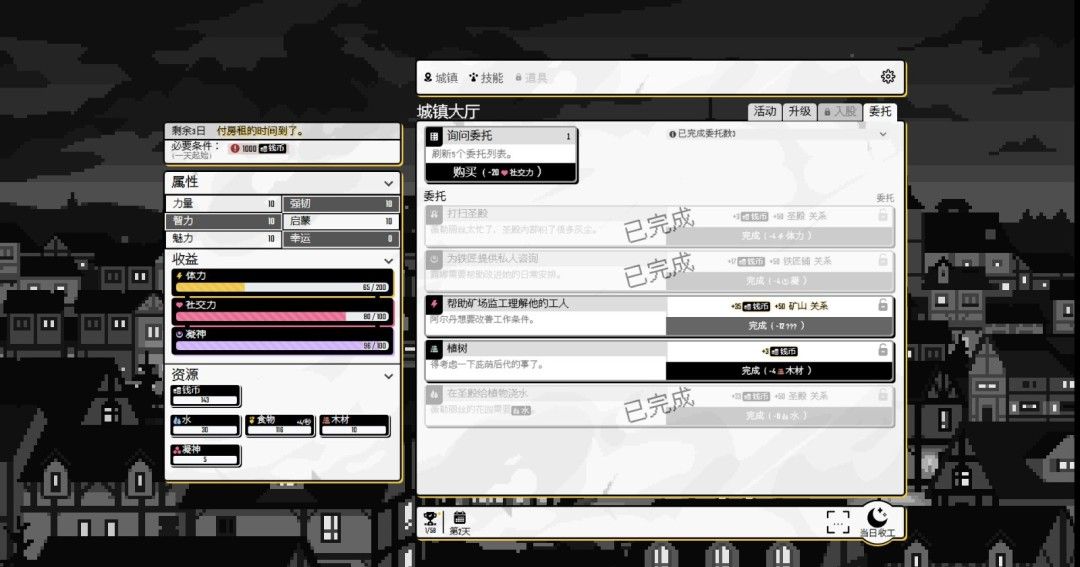The image size is (1080, 567).
Task: Click the 刷新5个委托列表 description
Action: (472, 154)
